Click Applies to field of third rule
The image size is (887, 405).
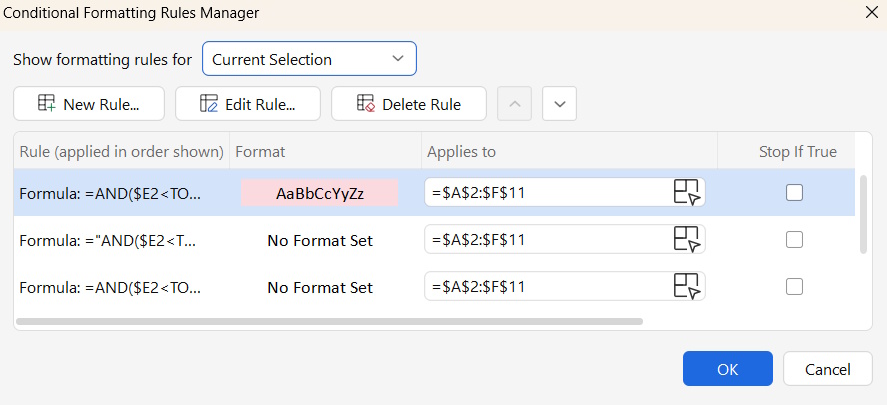pos(565,286)
